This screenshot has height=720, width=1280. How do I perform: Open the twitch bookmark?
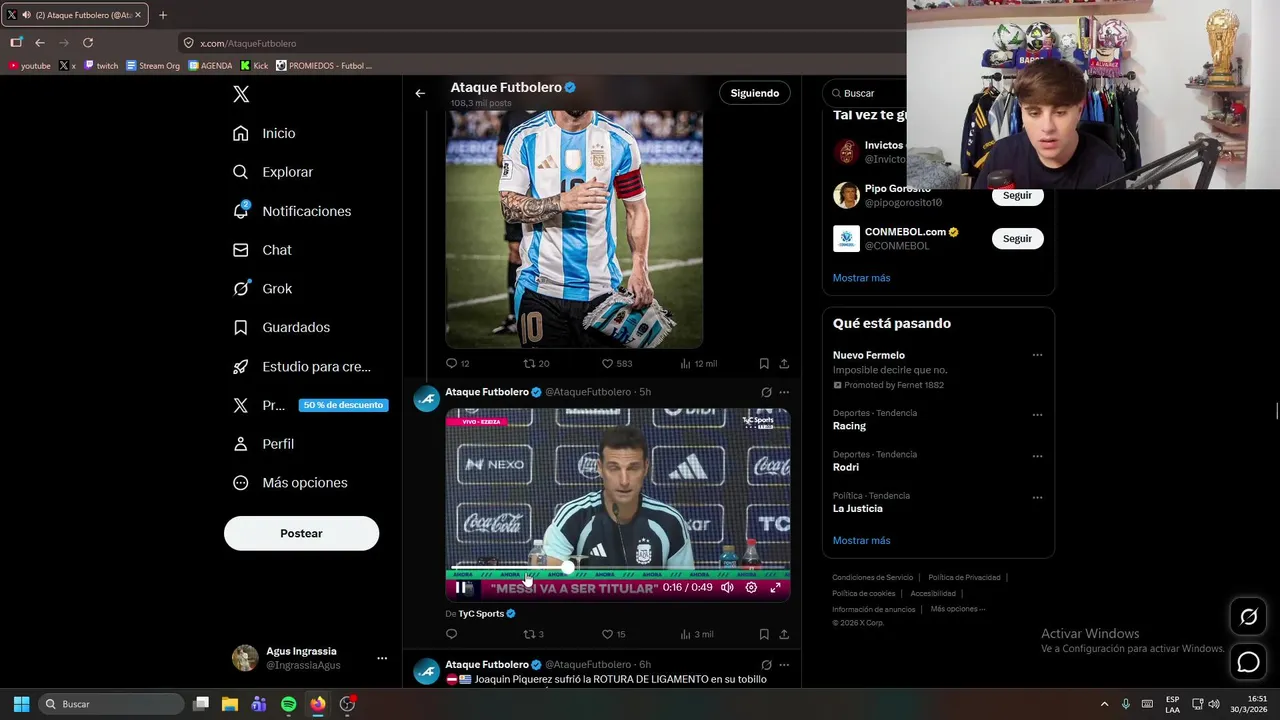101,66
